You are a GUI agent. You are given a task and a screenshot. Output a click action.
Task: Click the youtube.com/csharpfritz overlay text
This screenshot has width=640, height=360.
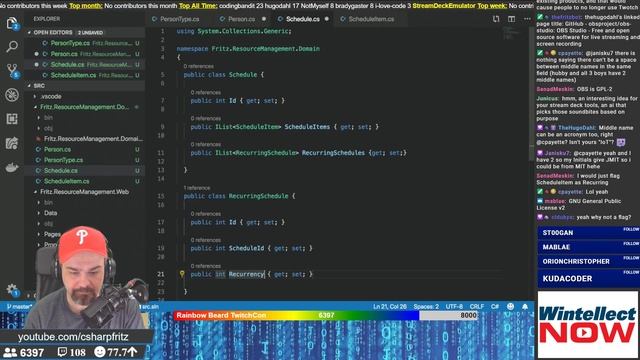73,337
